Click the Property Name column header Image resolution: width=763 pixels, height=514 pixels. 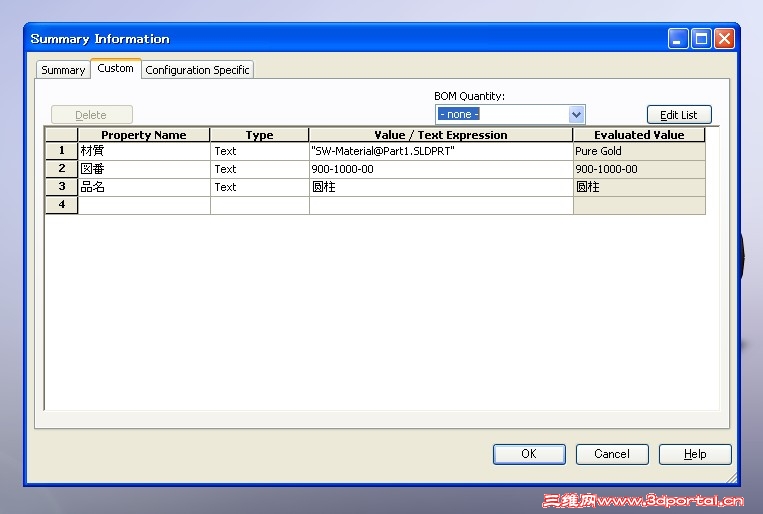click(144, 135)
